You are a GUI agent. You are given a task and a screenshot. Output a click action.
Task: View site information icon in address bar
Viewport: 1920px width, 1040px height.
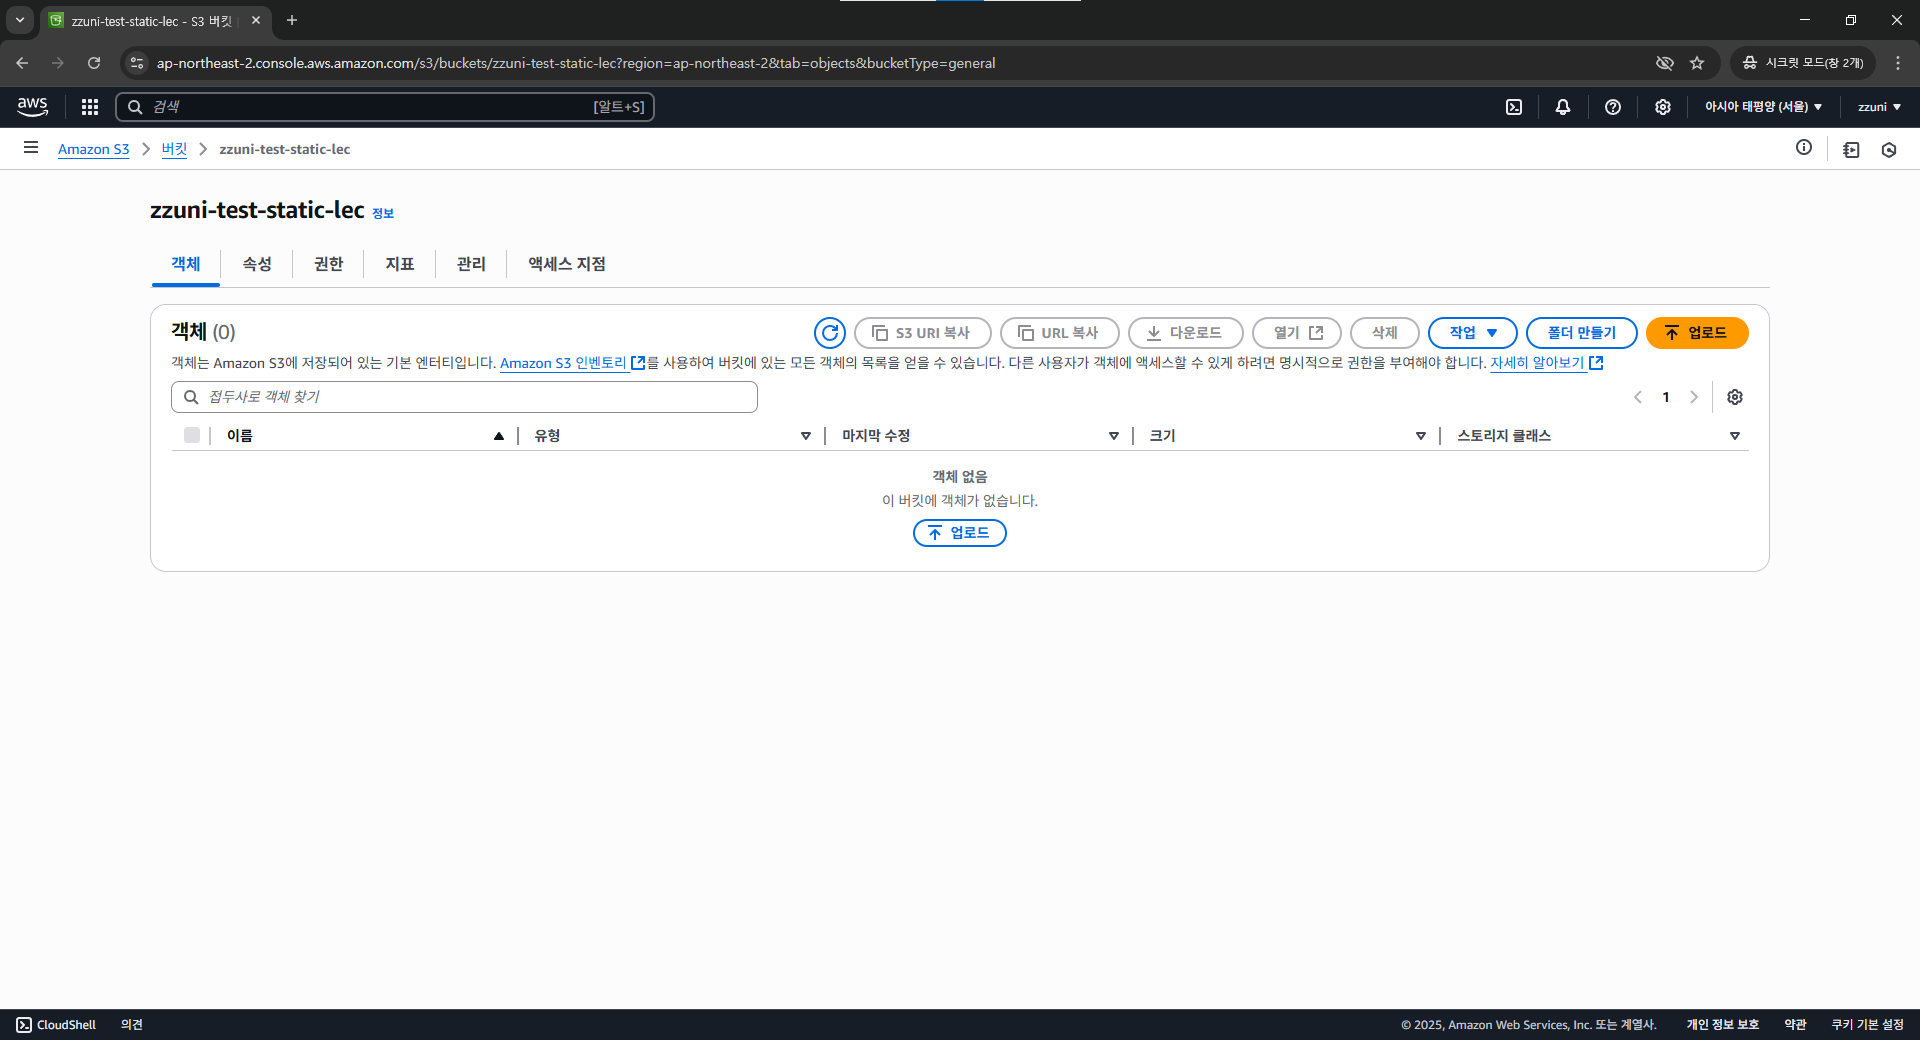pyautogui.click(x=137, y=63)
